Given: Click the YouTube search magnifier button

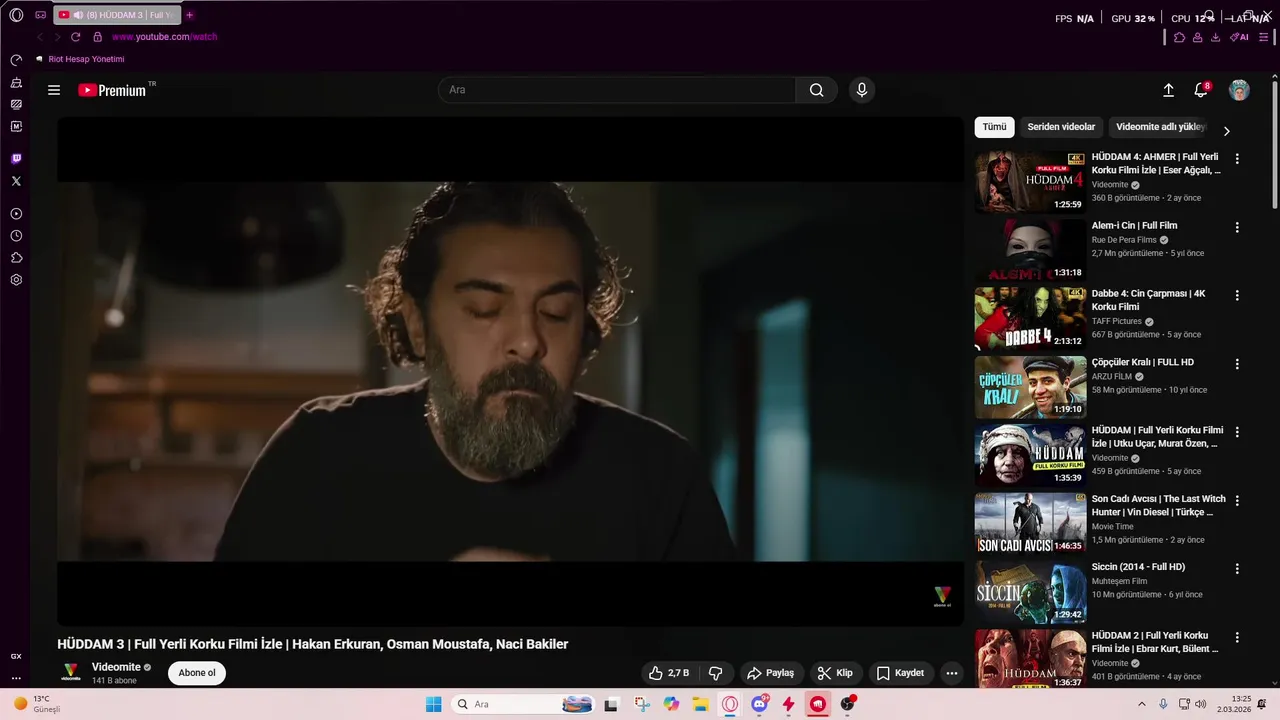Looking at the screenshot, I should (x=817, y=90).
